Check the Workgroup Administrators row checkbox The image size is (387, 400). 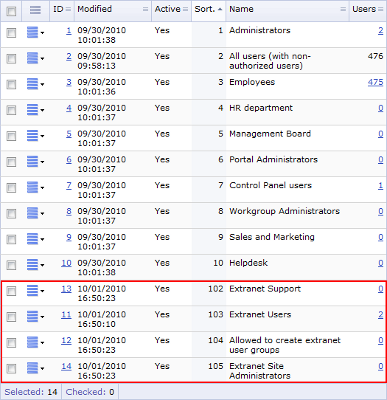11,213
